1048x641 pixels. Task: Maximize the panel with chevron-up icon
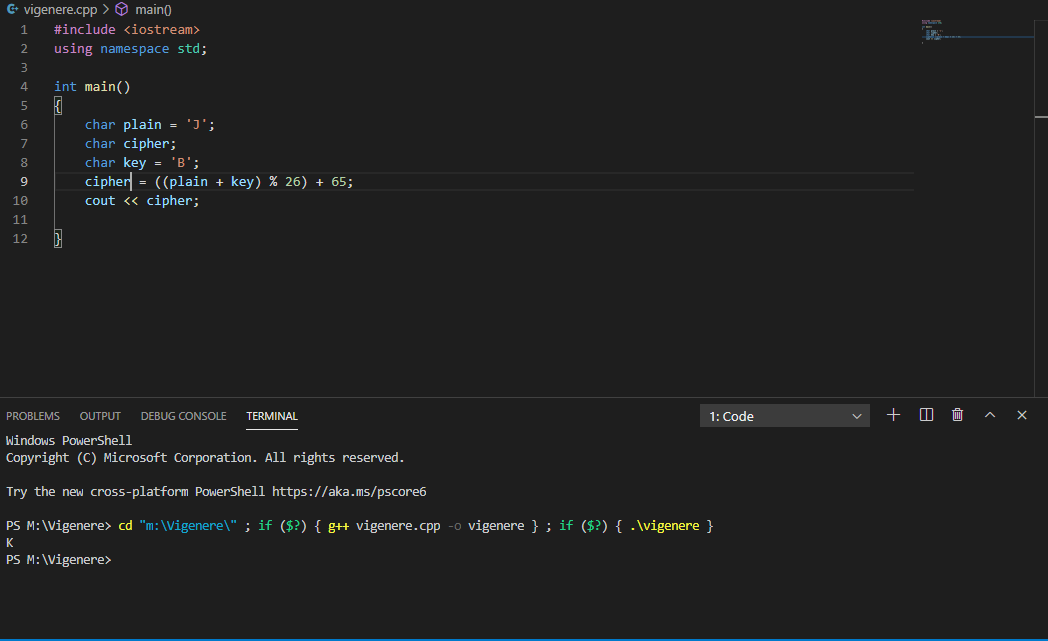click(989, 414)
